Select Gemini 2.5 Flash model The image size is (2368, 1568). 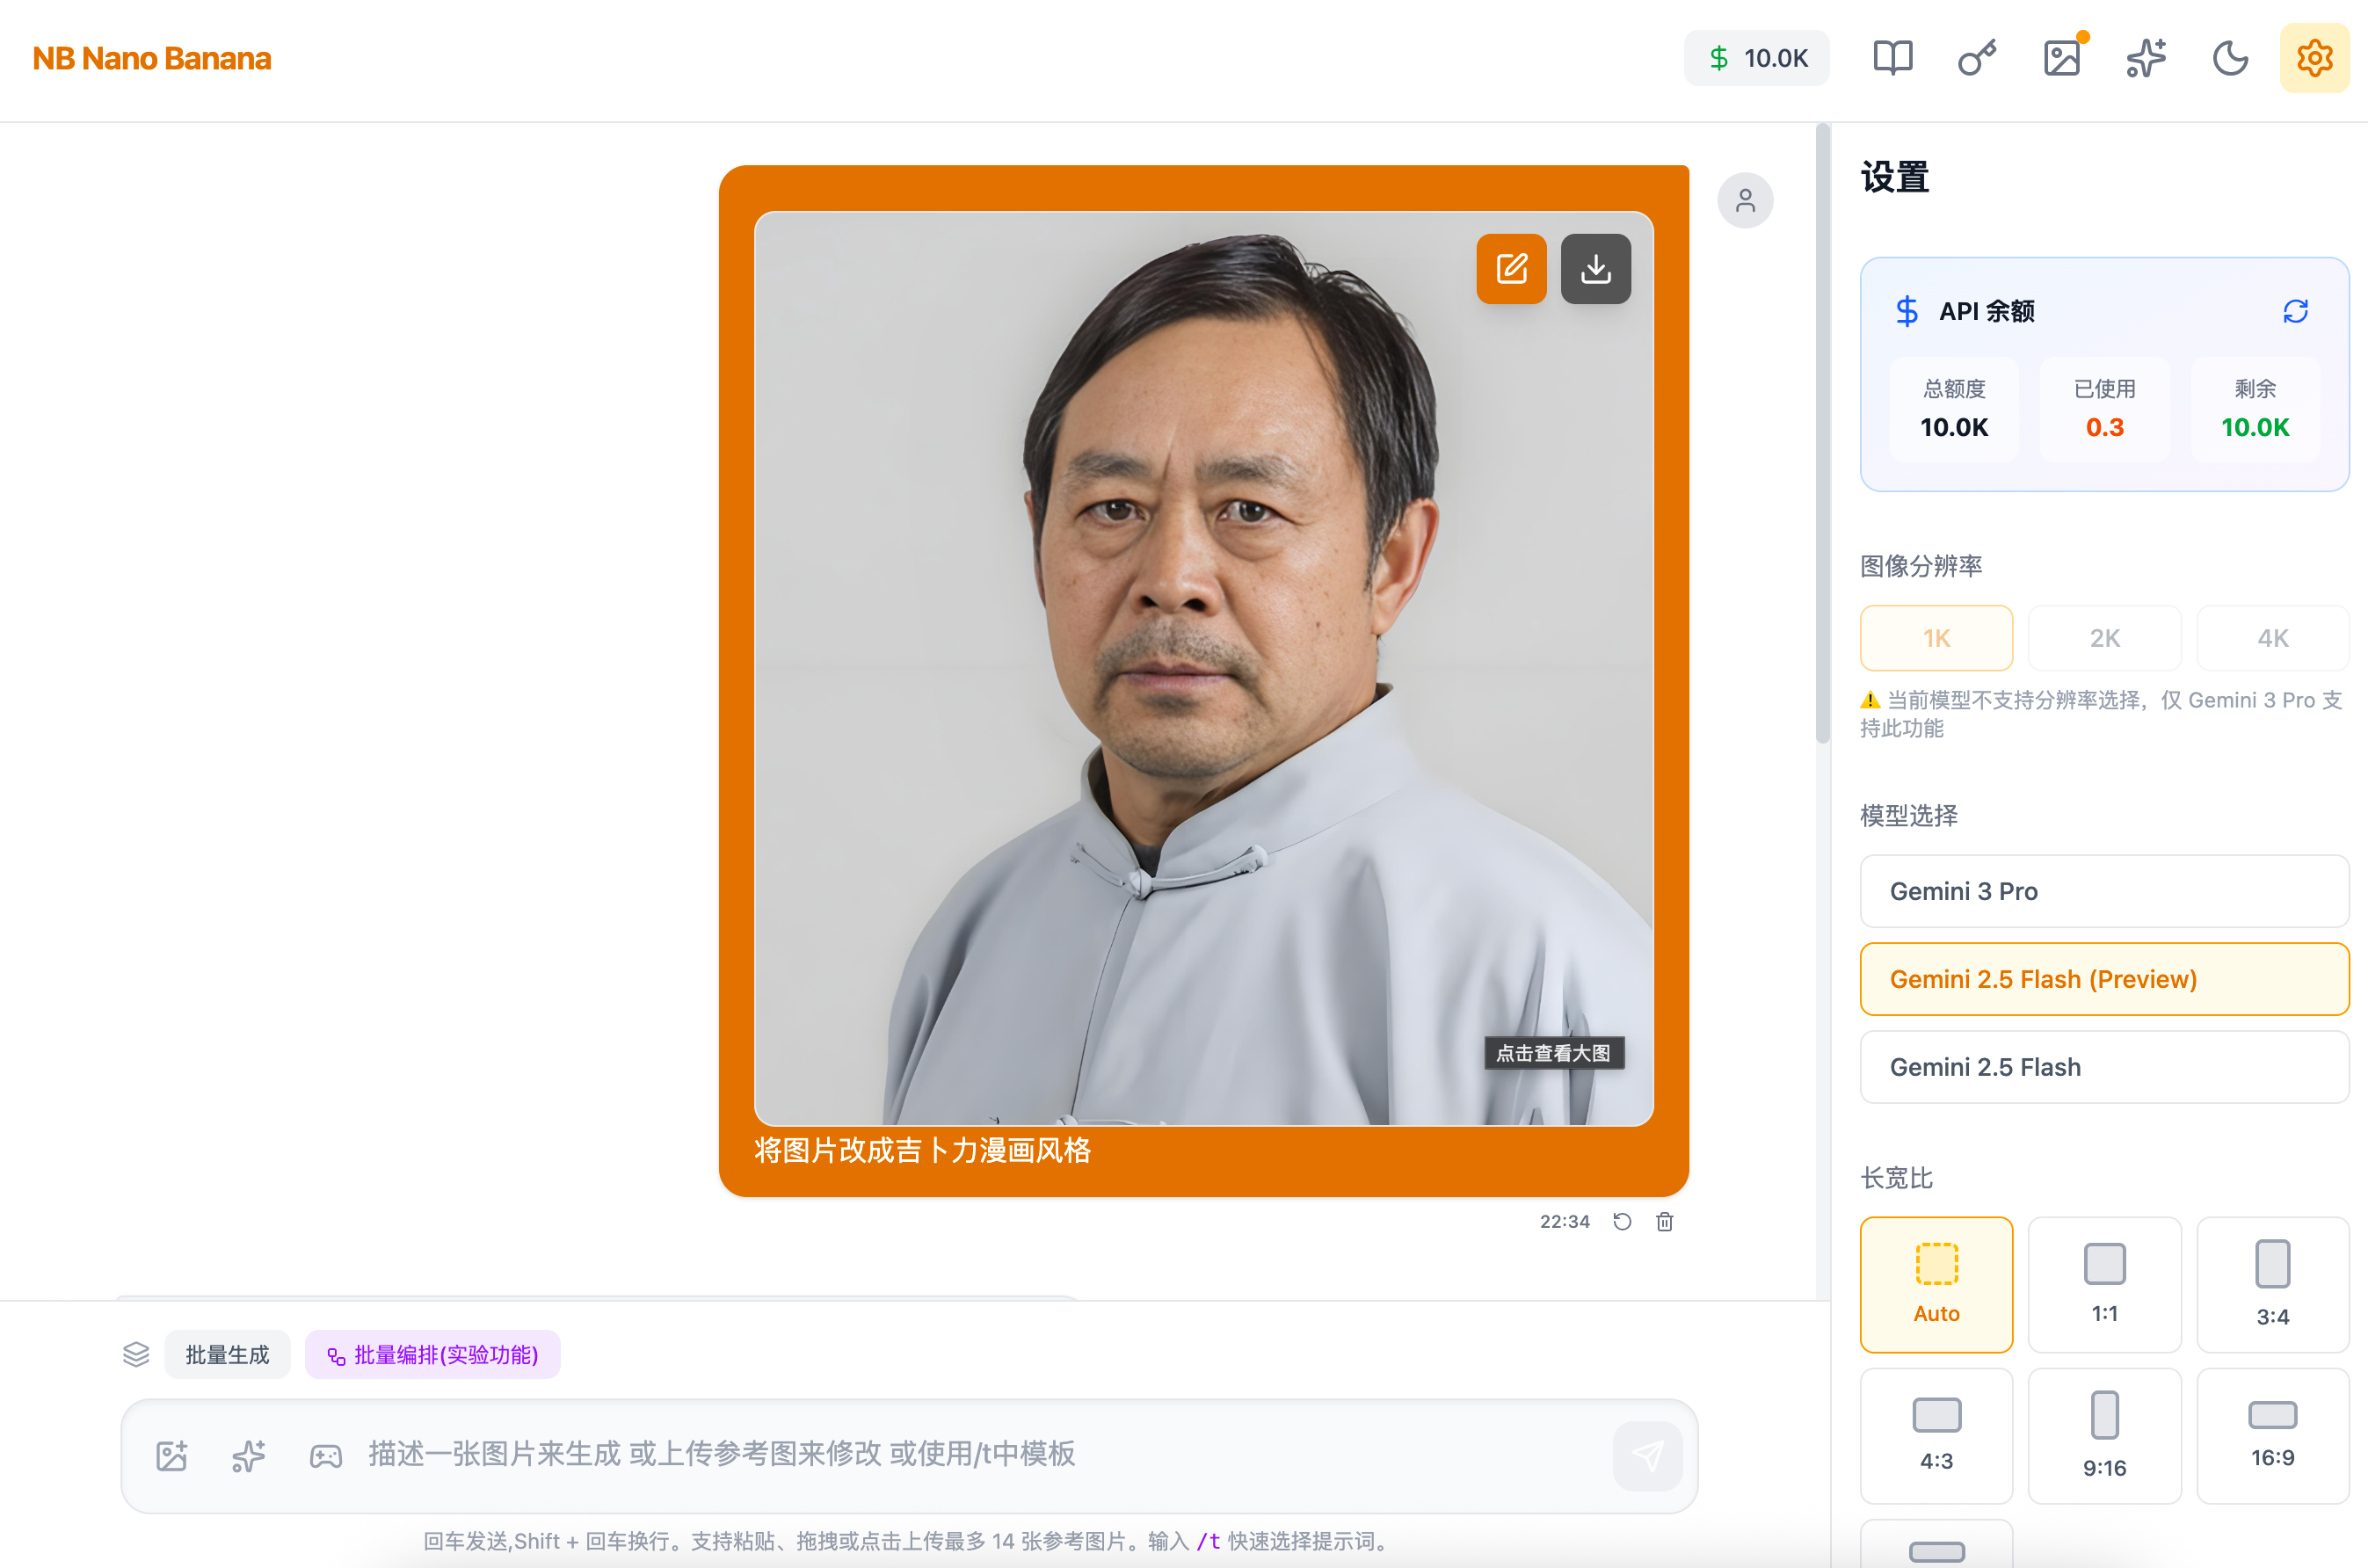(2104, 1067)
